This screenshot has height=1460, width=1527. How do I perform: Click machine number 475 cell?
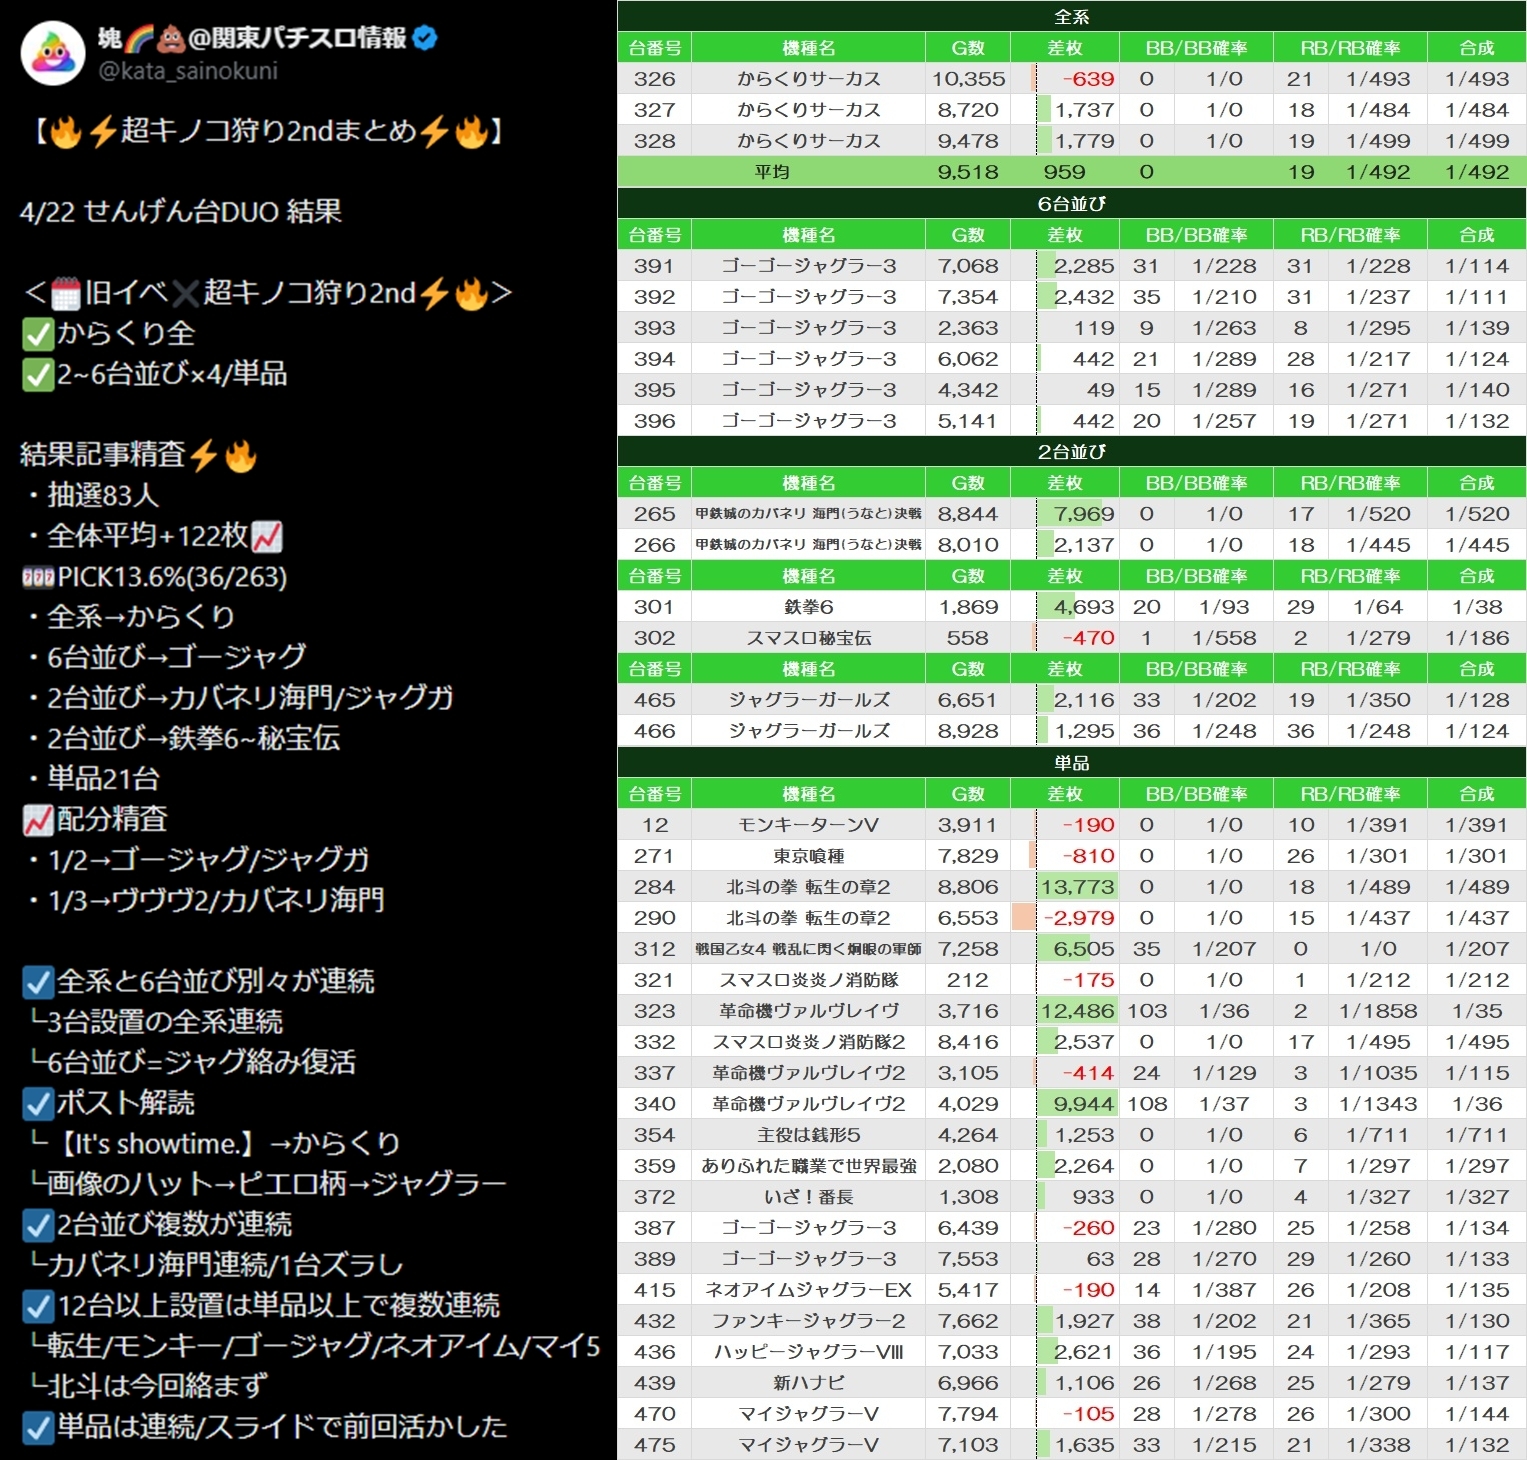click(655, 1445)
